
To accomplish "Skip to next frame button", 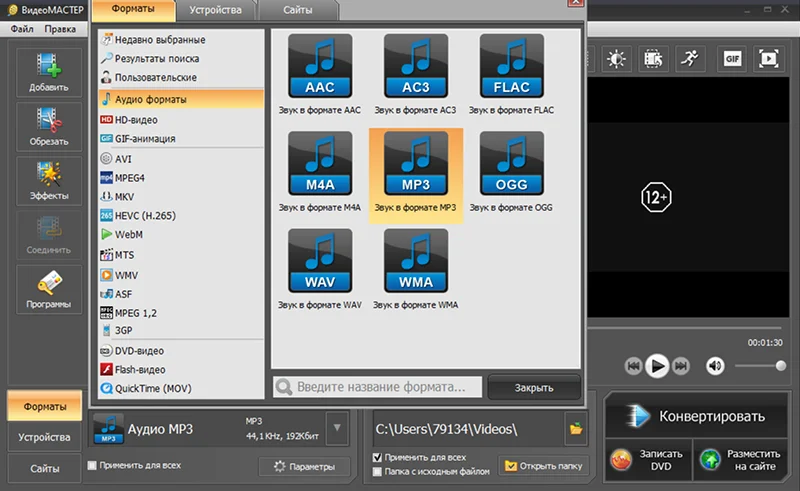I will tap(681, 365).
